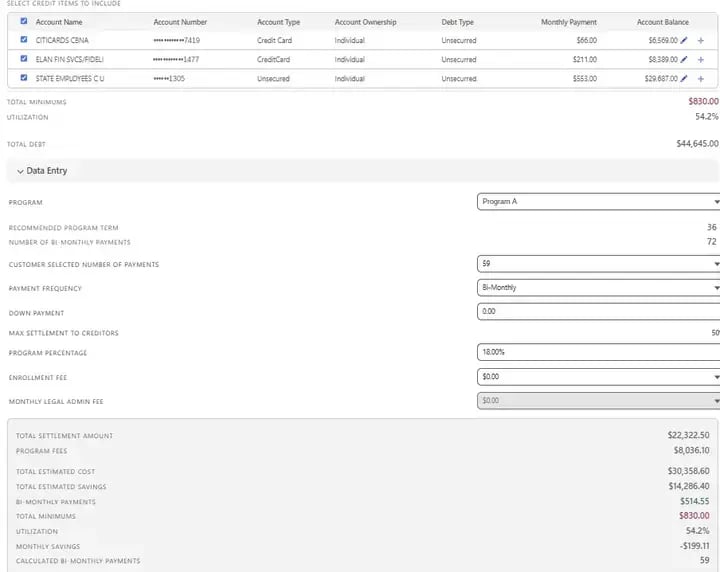Viewport: 720px width, 572px height.
Task: Select the STATE EMPLOYEES C U account name
Action: coord(70,79)
